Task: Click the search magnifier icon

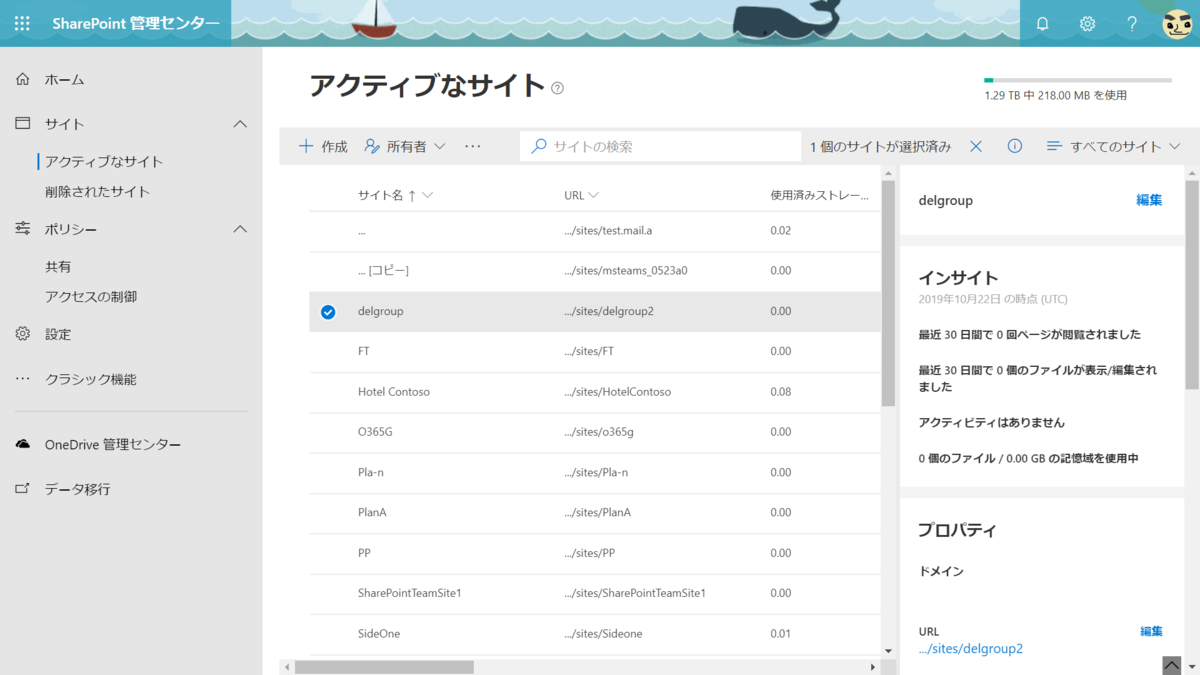Action: coord(539,146)
